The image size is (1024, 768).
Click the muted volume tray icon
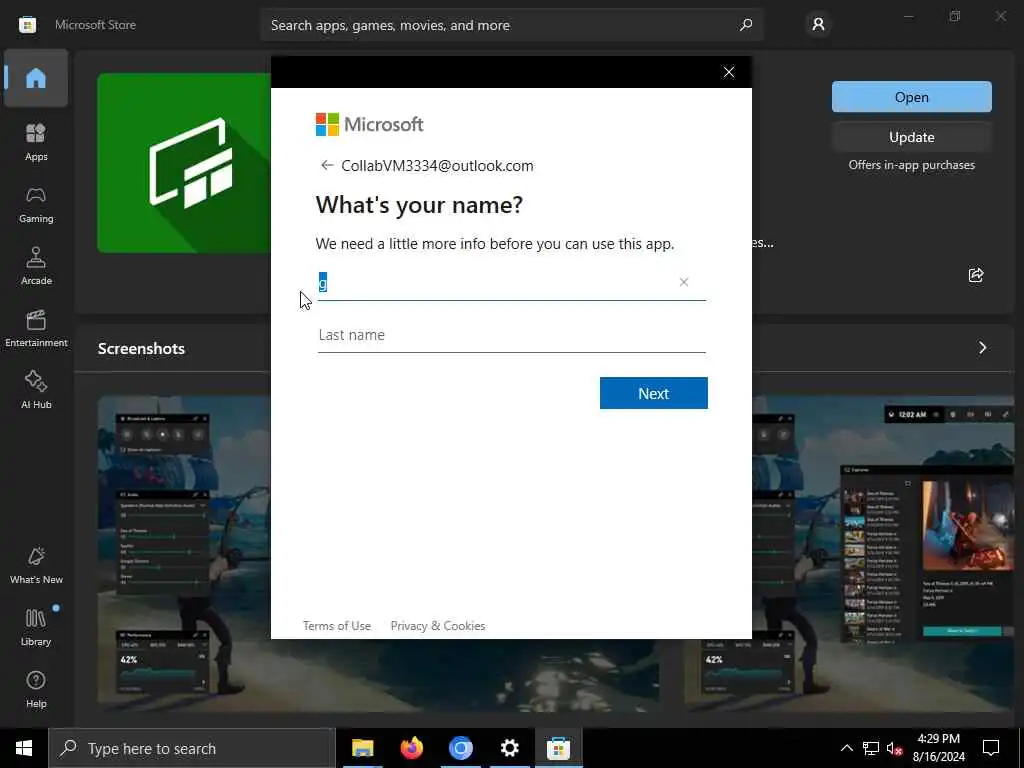coord(894,748)
